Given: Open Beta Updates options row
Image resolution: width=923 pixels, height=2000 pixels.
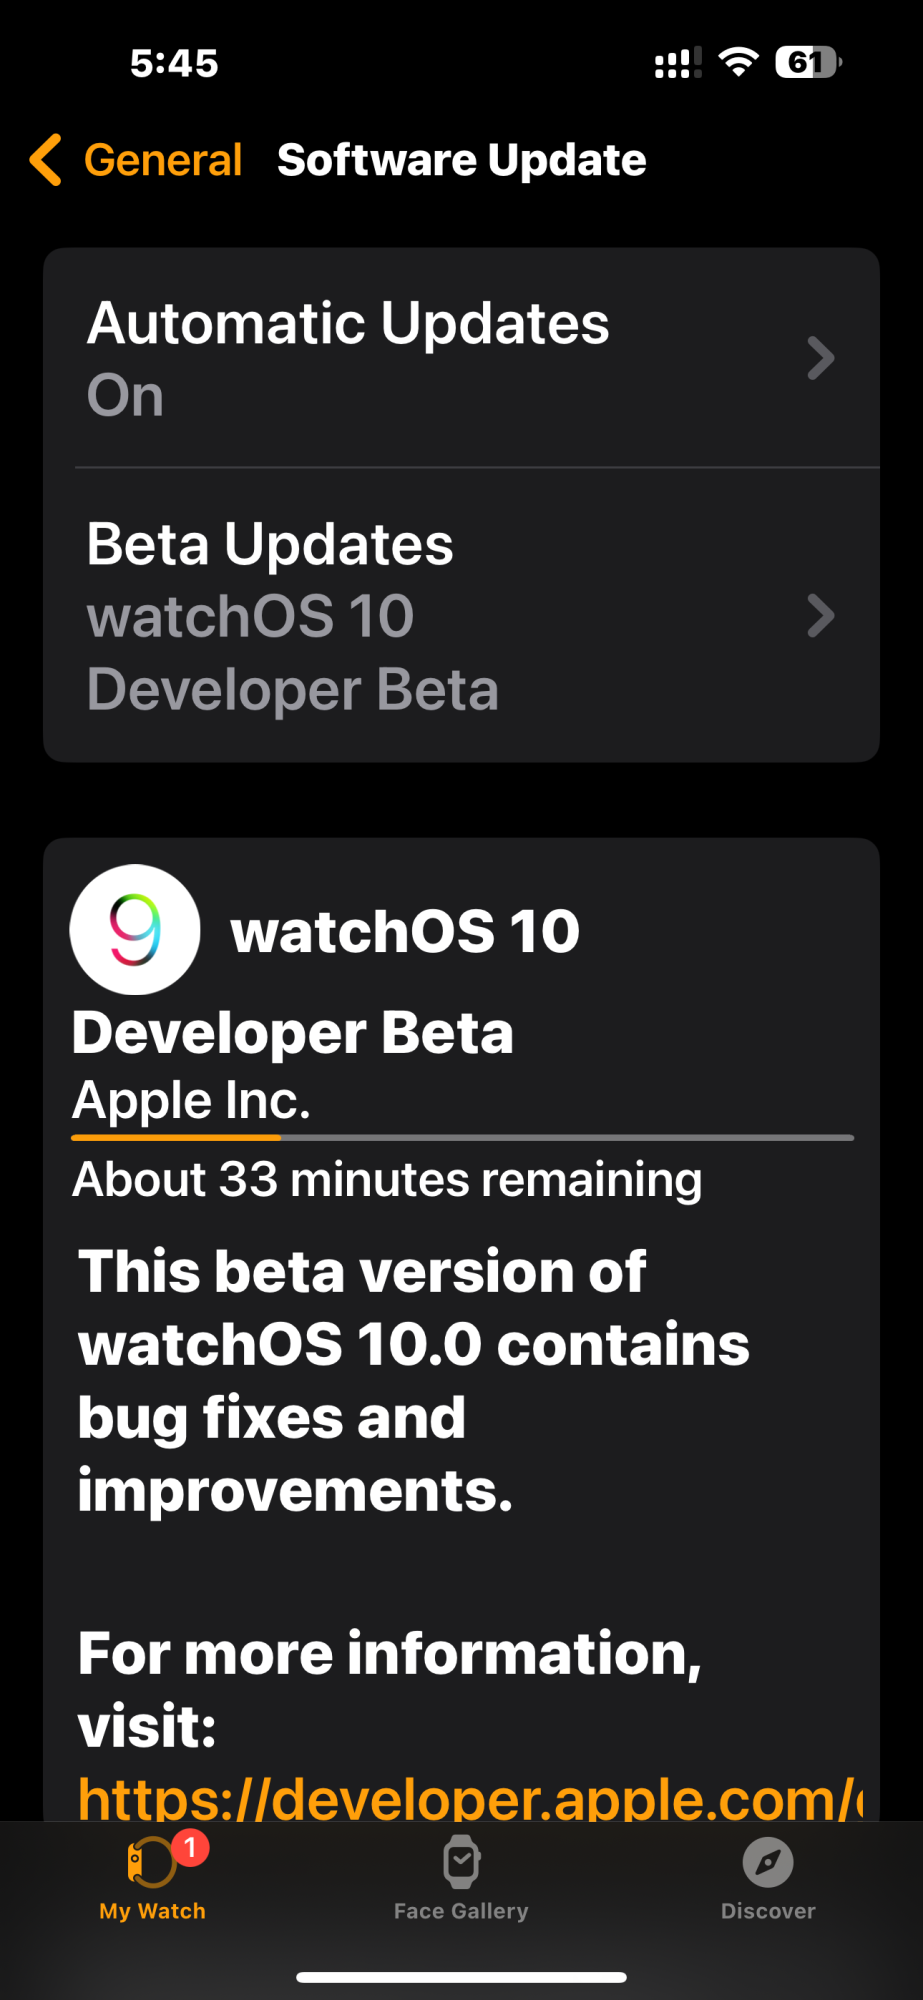Looking at the screenshot, I should tap(461, 615).
